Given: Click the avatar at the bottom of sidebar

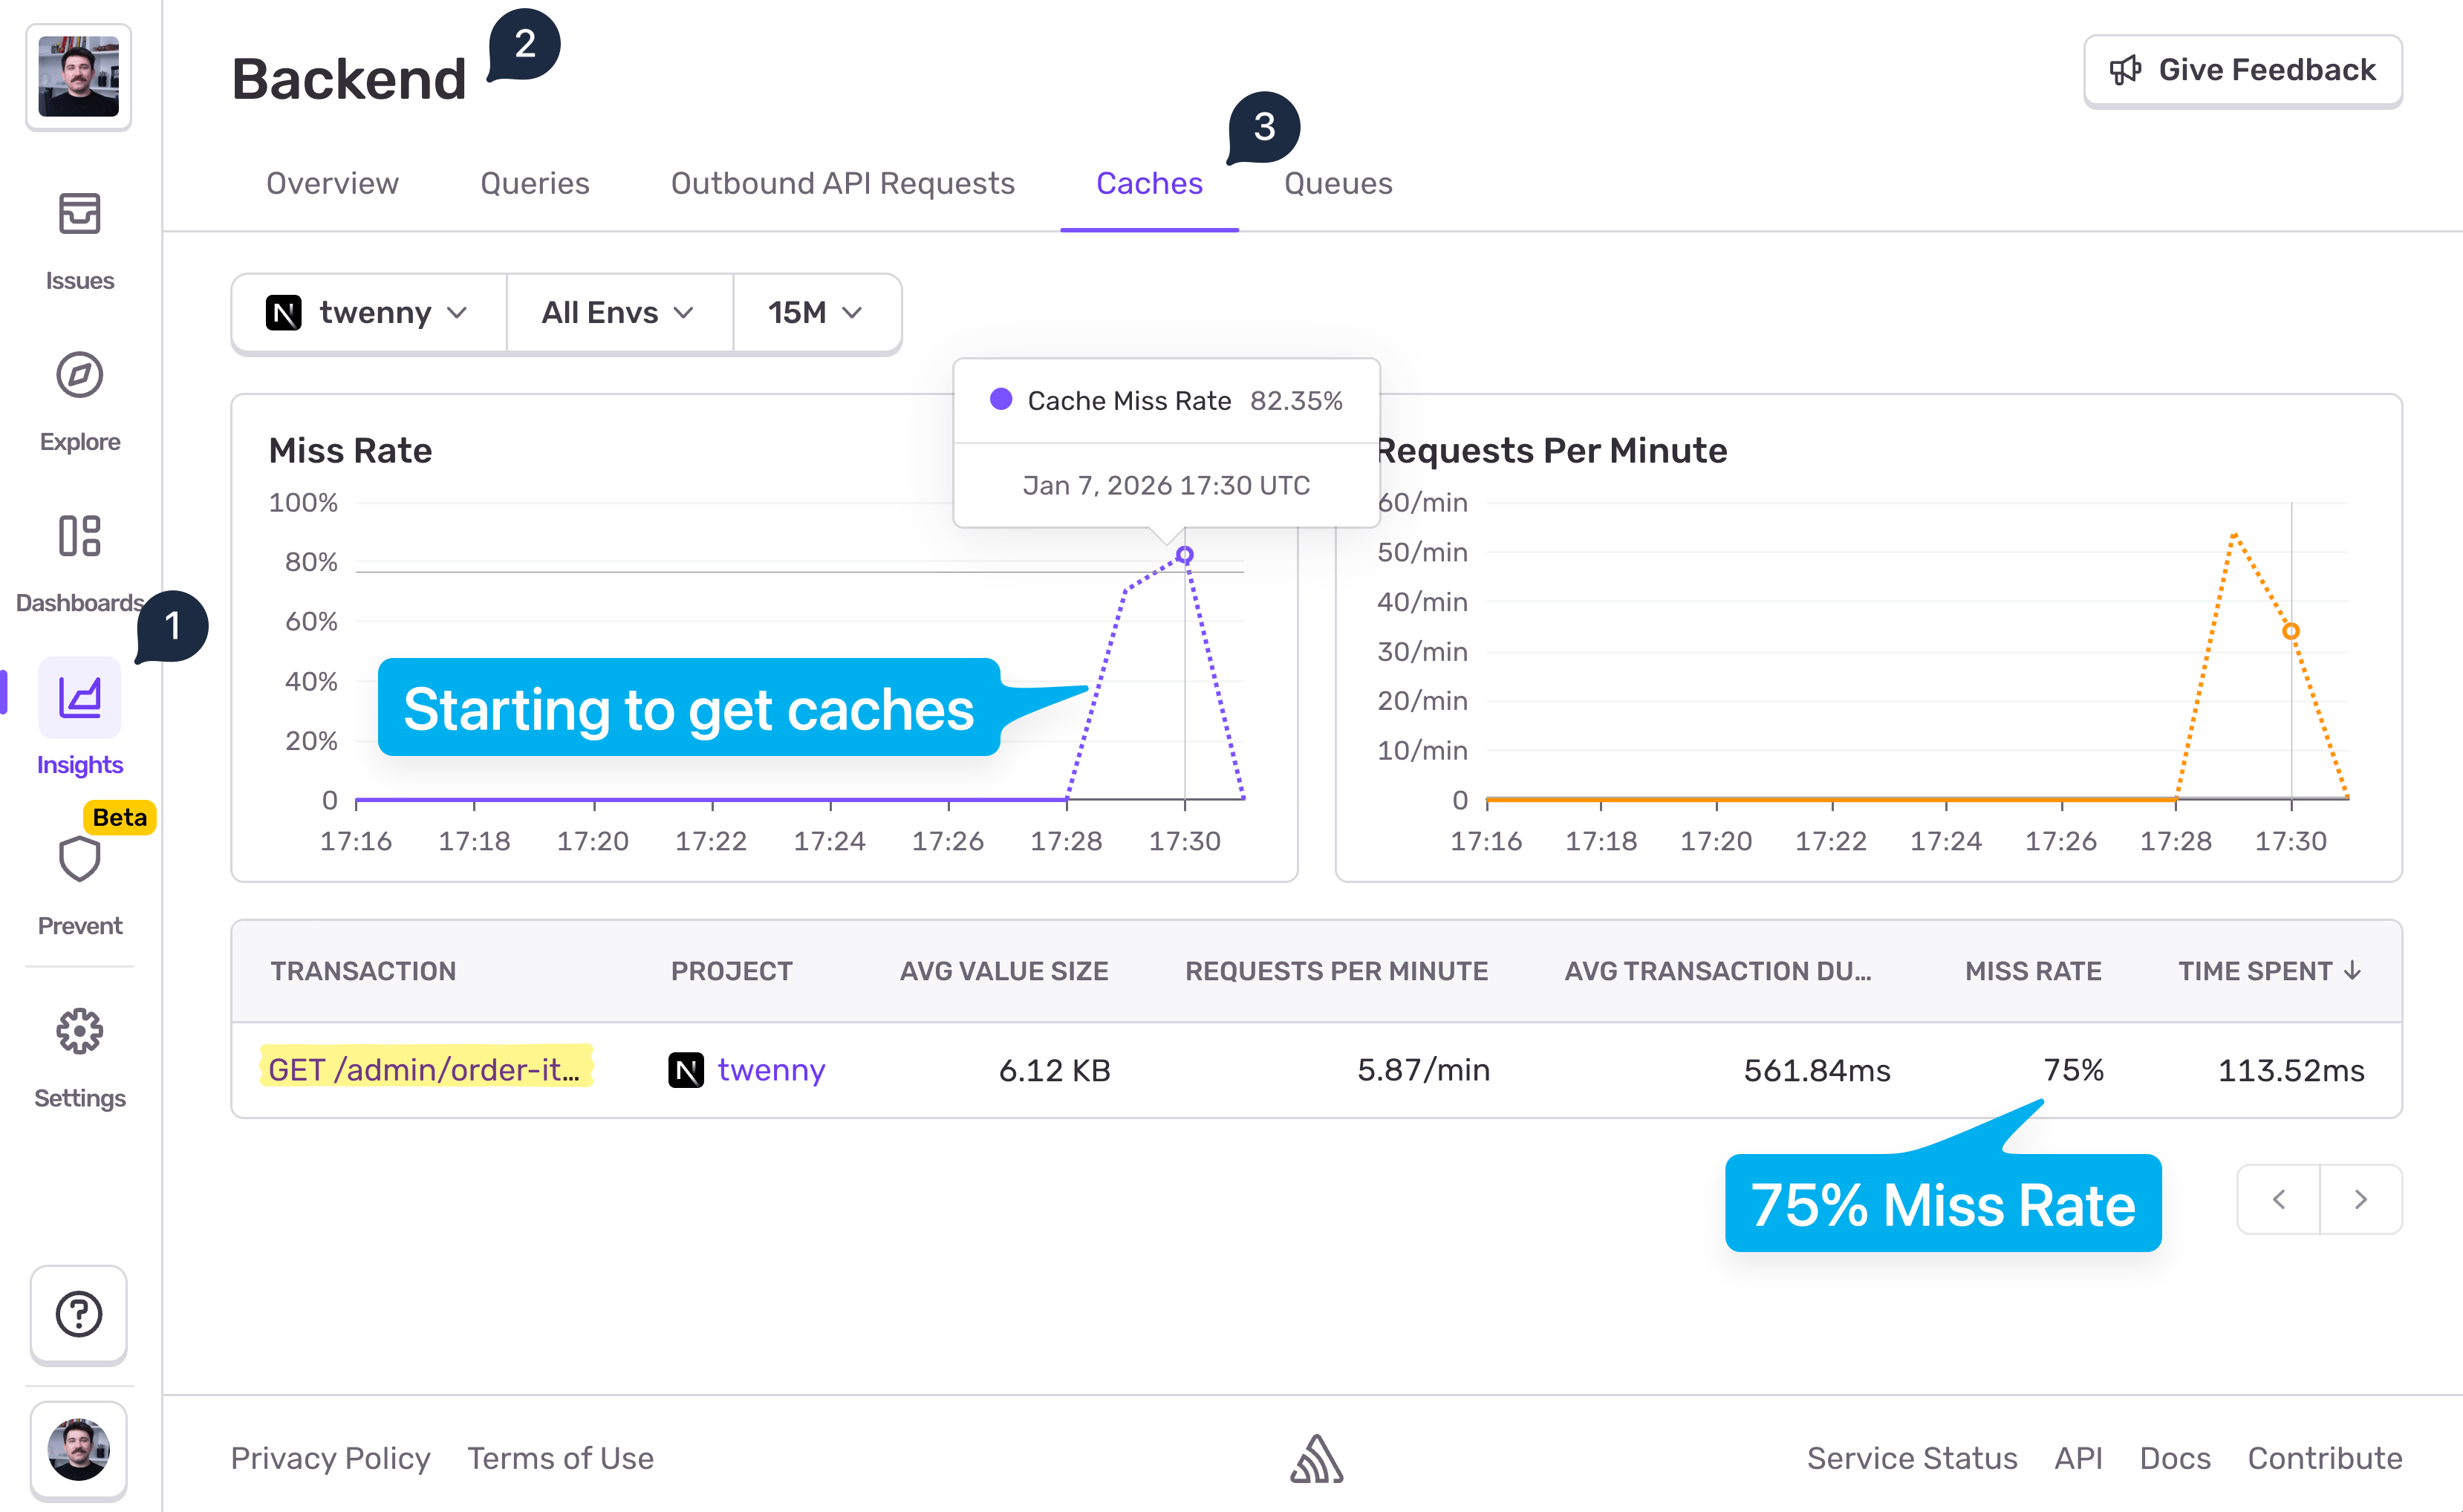Looking at the screenshot, I should [79, 1451].
